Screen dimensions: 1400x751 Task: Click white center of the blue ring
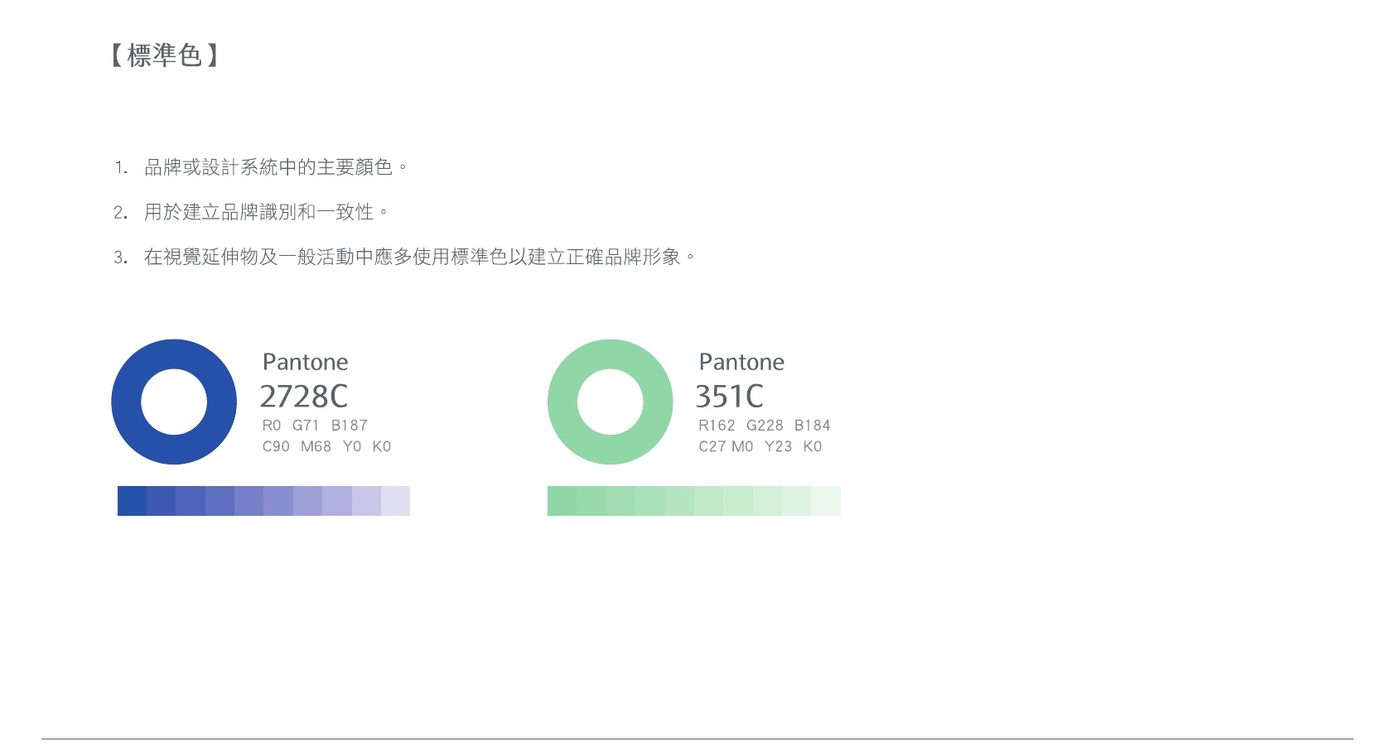[174, 402]
